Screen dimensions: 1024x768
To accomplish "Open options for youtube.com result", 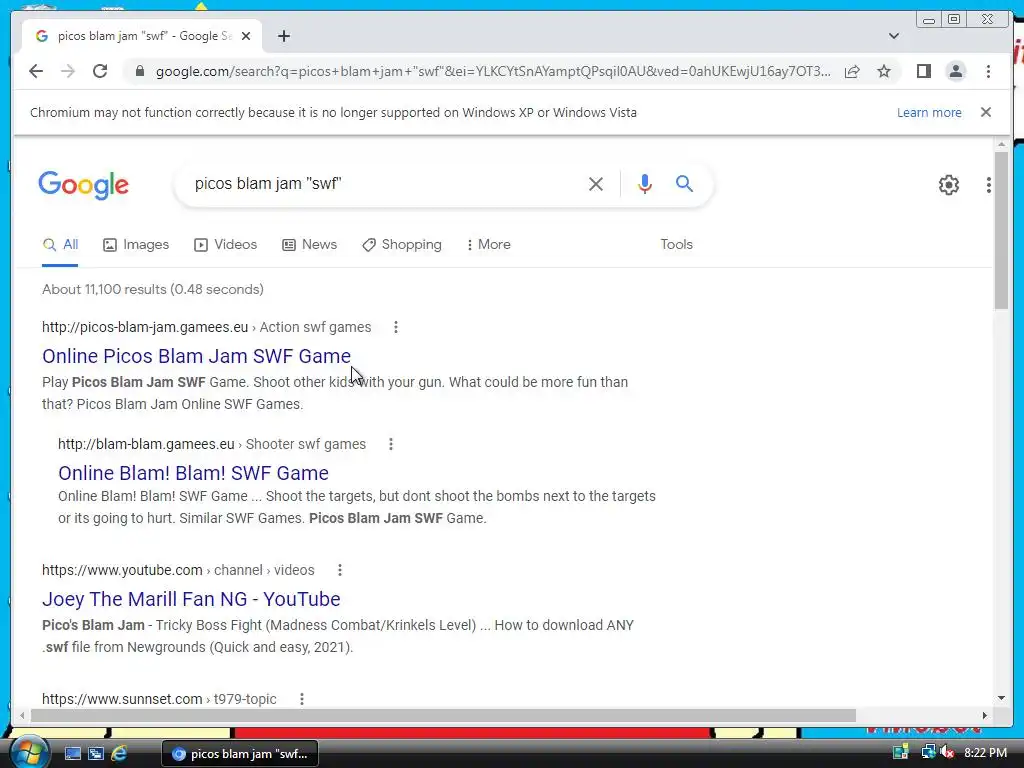I will click(x=340, y=570).
